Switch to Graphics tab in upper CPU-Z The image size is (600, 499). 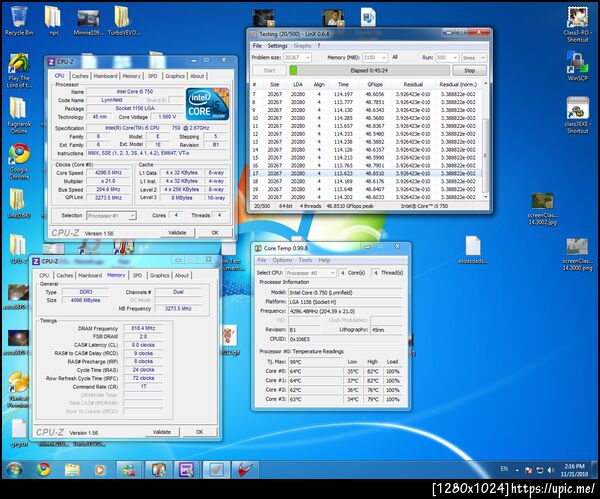pyautogui.click(x=175, y=76)
